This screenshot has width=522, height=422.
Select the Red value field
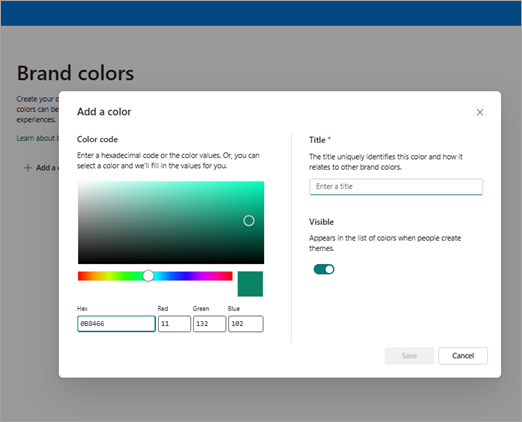174,324
